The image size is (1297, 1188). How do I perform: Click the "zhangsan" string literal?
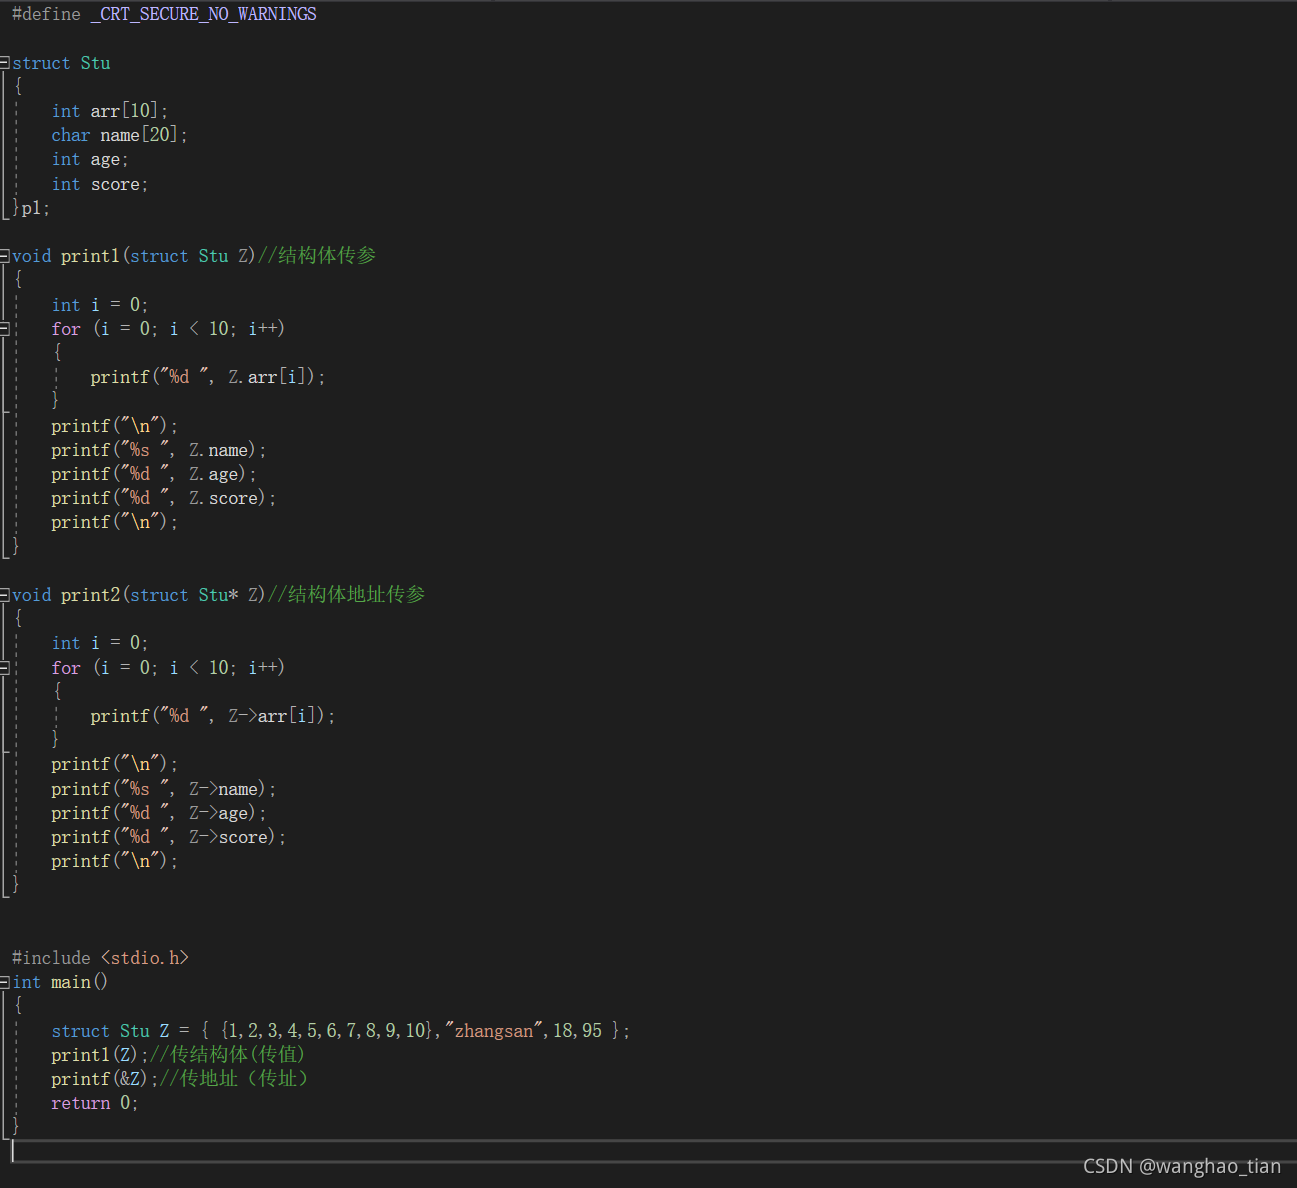[x=494, y=1031]
